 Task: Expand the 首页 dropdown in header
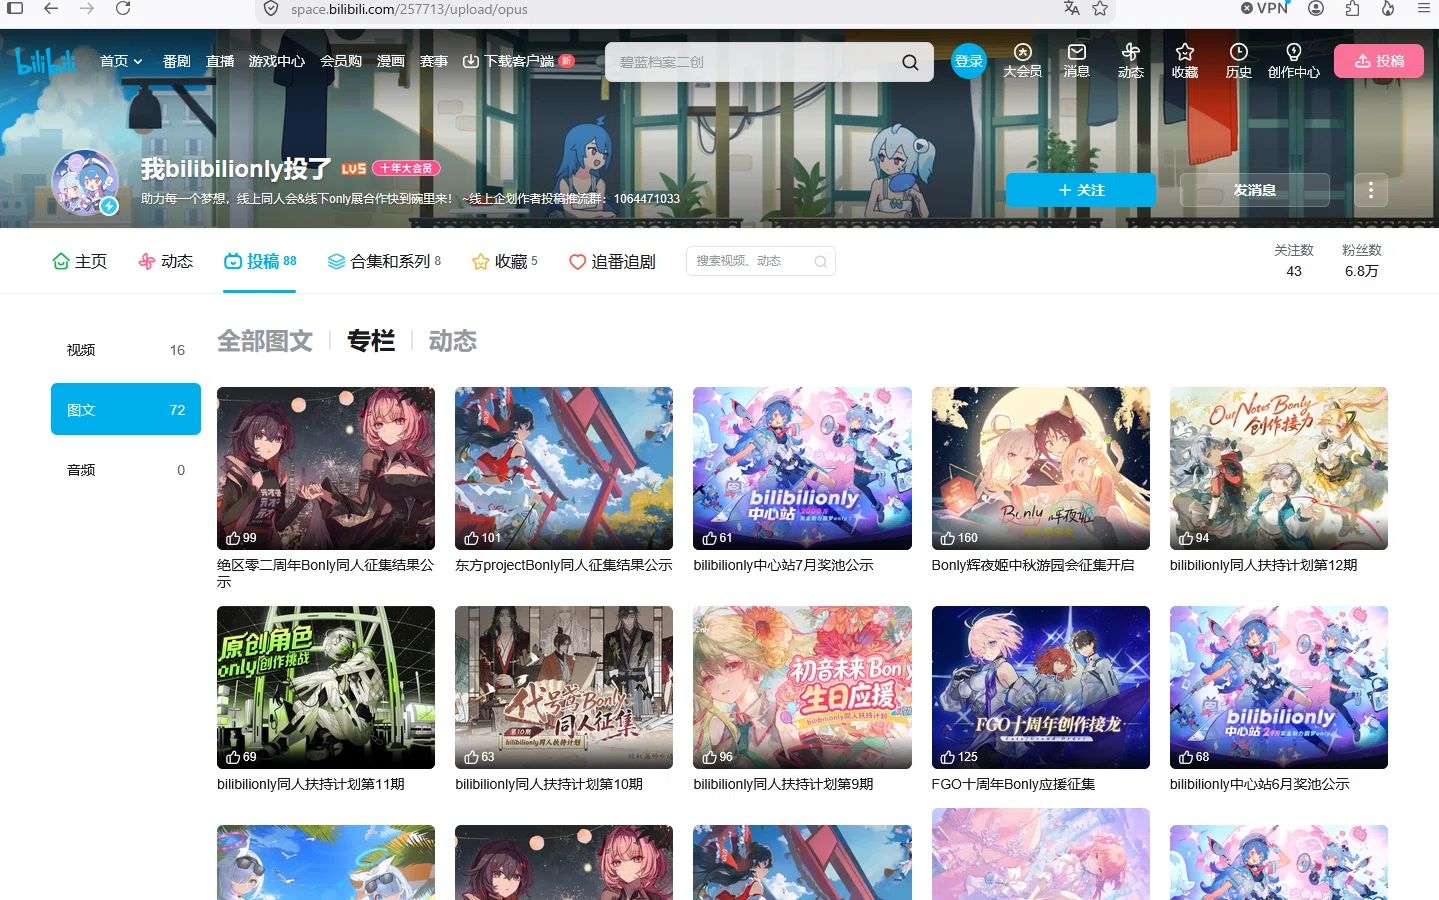click(121, 61)
